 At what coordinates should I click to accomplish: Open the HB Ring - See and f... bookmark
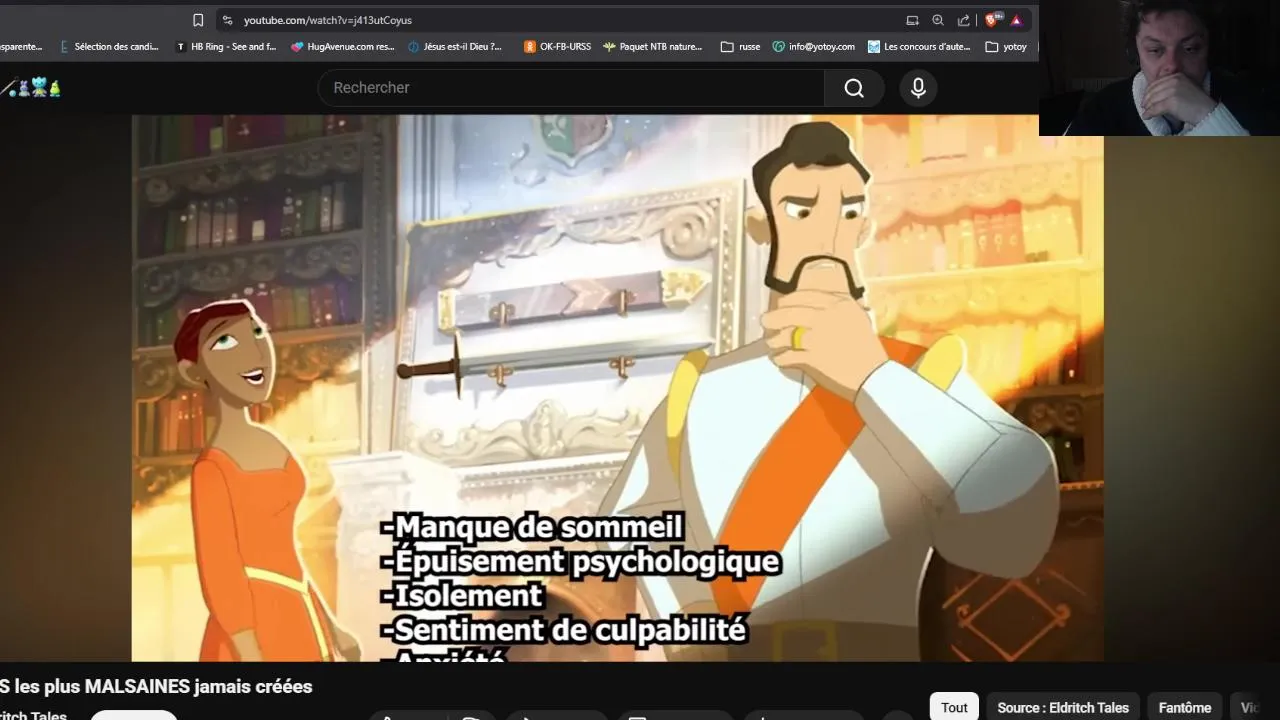click(x=226, y=46)
